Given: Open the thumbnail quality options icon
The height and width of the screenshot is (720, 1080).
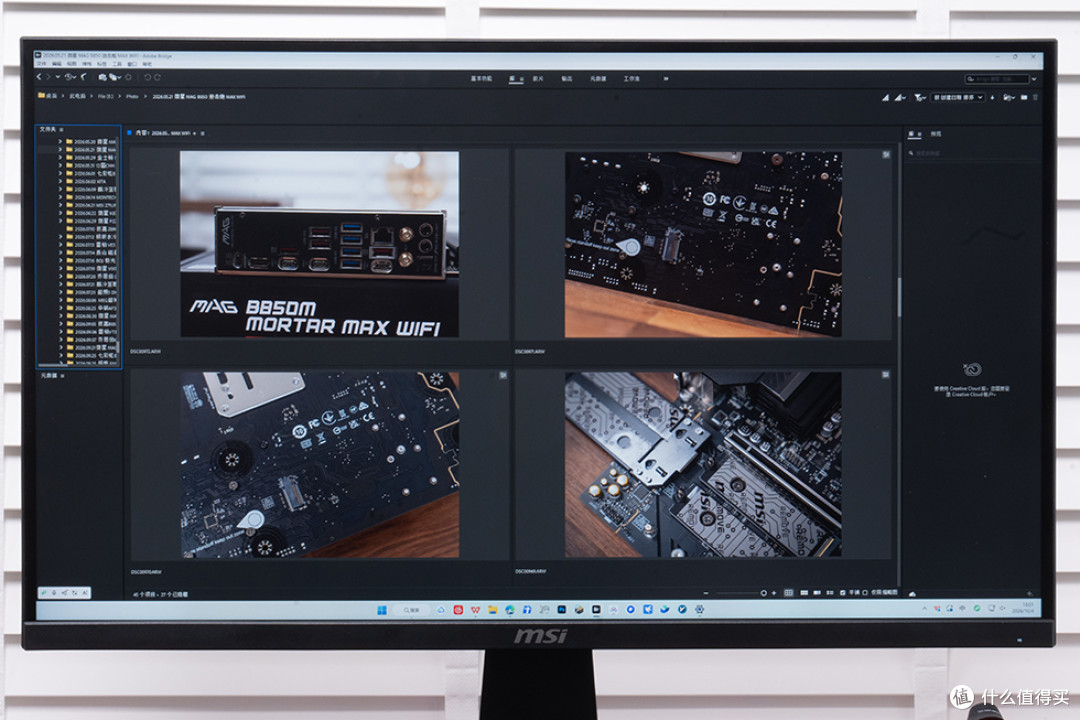Looking at the screenshot, I should 900,98.
